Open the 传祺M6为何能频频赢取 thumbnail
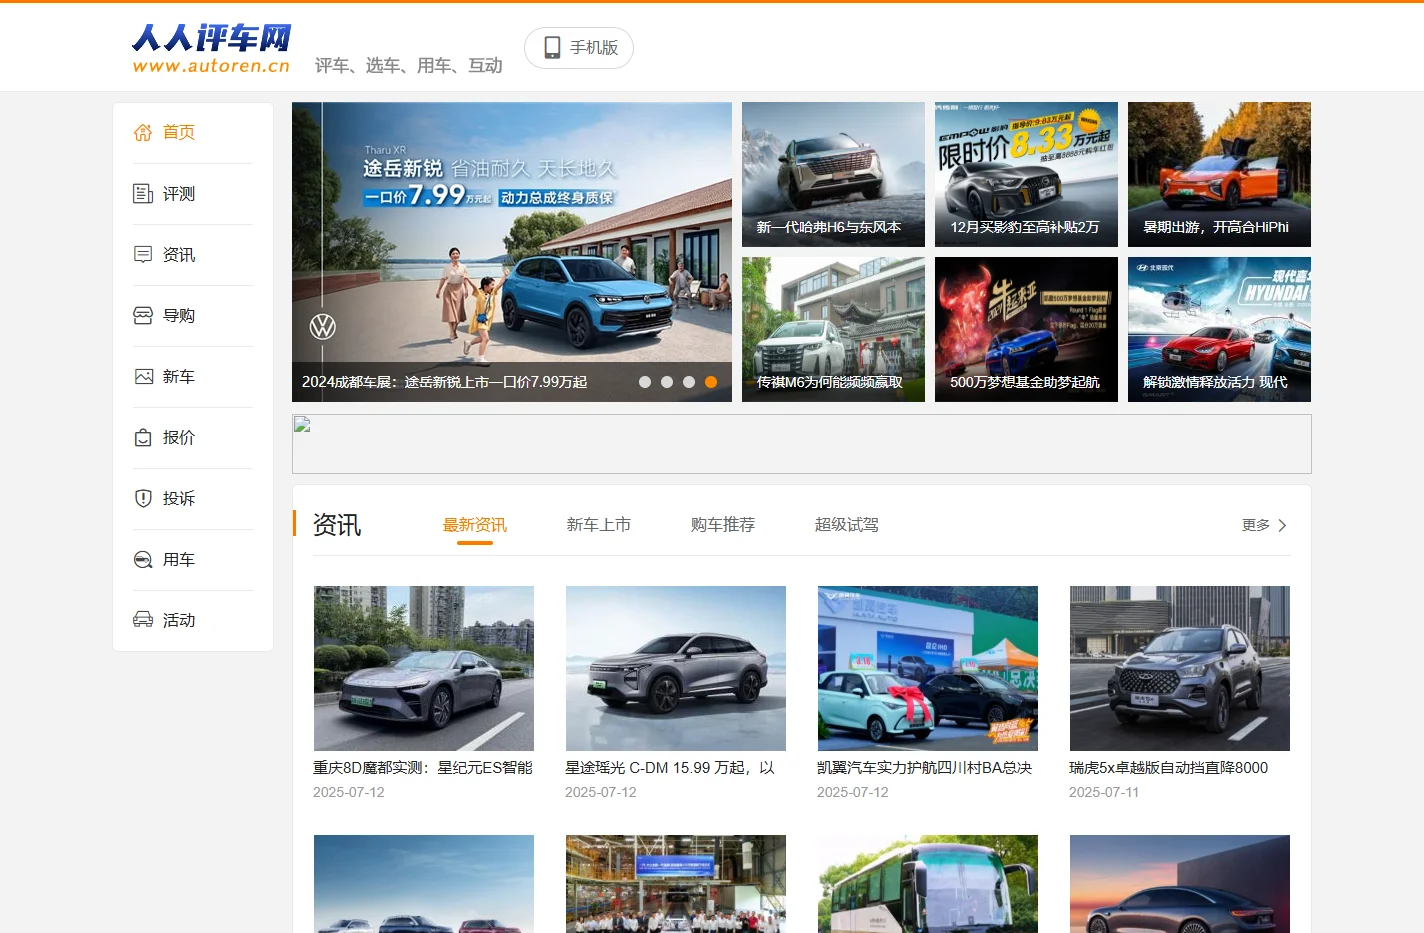 pos(833,329)
